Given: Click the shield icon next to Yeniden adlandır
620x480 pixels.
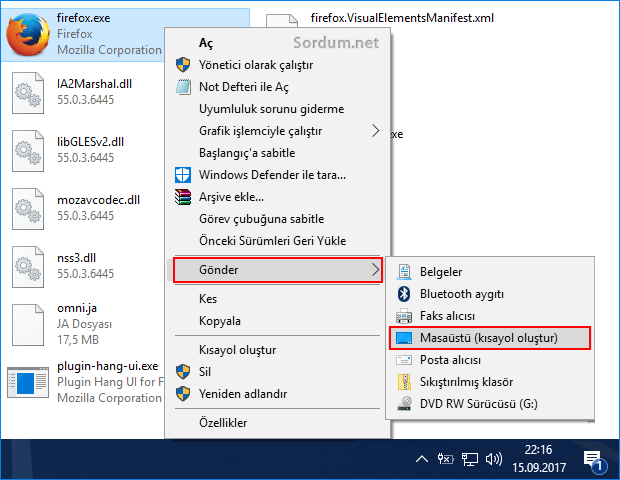Looking at the screenshot, I should 183,394.
